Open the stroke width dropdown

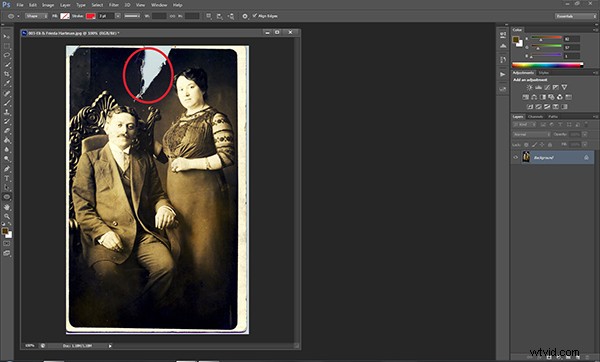[118, 16]
